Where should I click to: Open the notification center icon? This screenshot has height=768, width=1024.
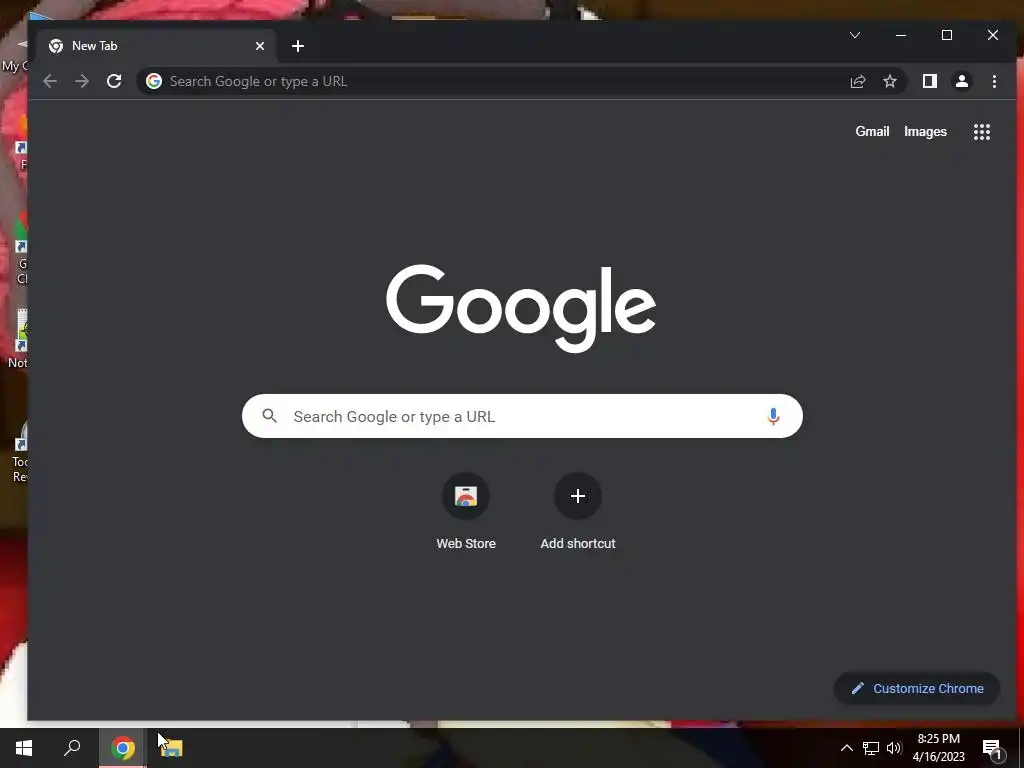[992, 749]
